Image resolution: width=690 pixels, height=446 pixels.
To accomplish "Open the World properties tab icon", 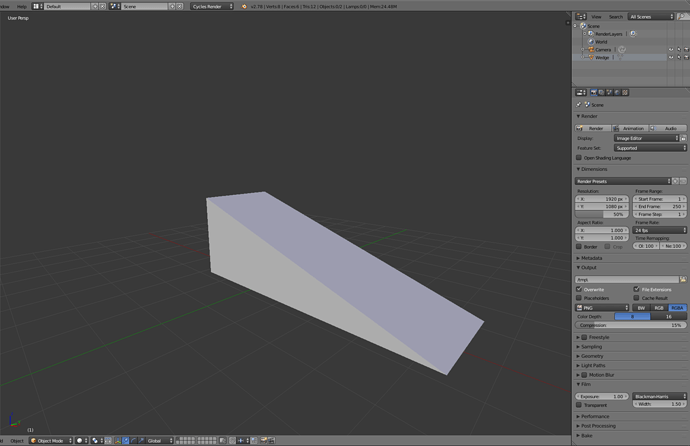I will click(617, 92).
